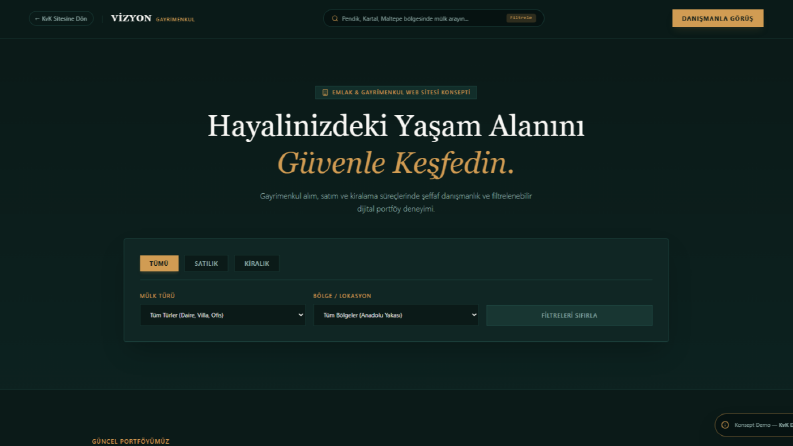Open the Bölge / Lokasyon dropdown

pyautogui.click(x=395, y=315)
